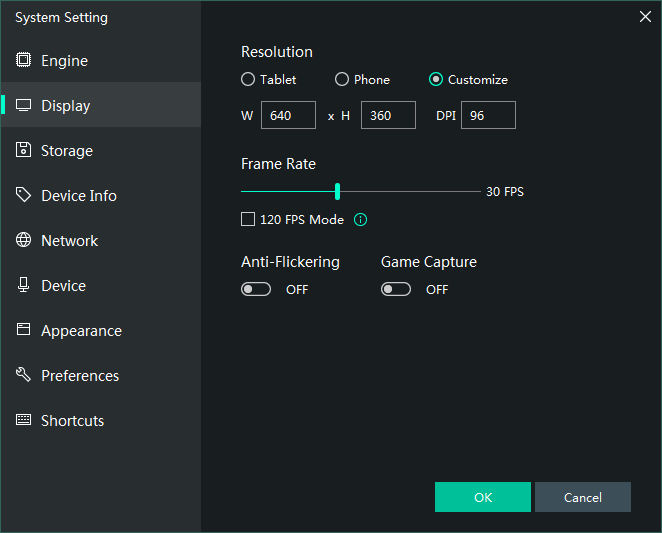
Task: Click the Storage disk icon
Action: tap(23, 150)
